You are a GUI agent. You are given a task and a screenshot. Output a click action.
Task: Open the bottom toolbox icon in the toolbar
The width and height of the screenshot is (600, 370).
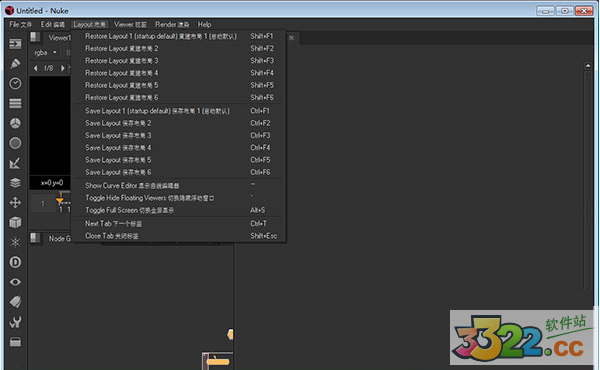pos(15,342)
